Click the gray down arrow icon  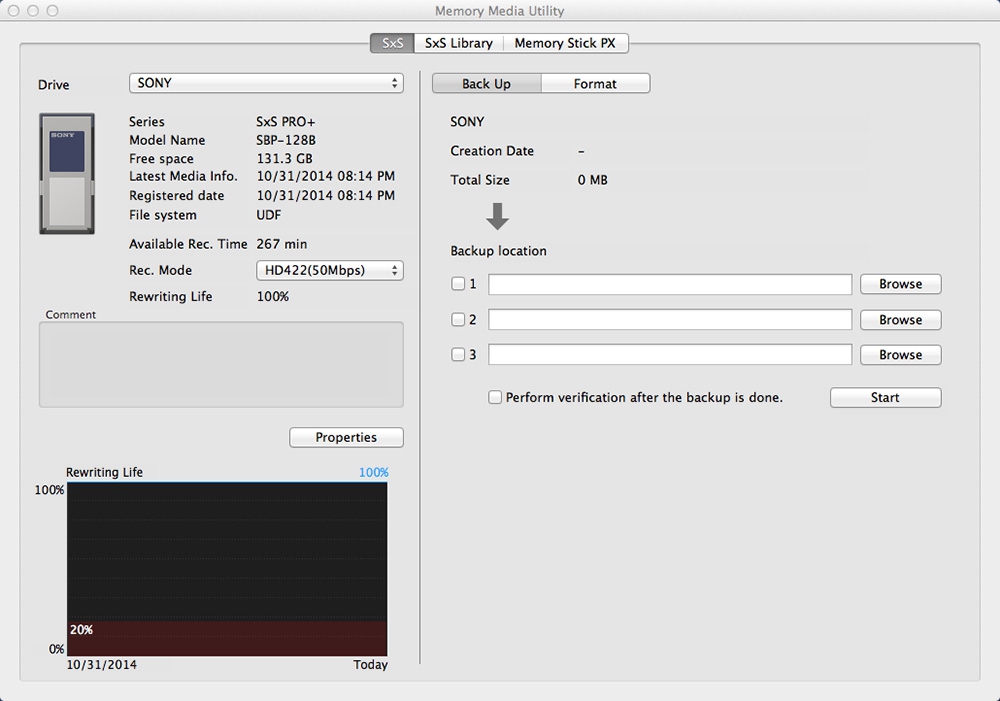tap(497, 217)
